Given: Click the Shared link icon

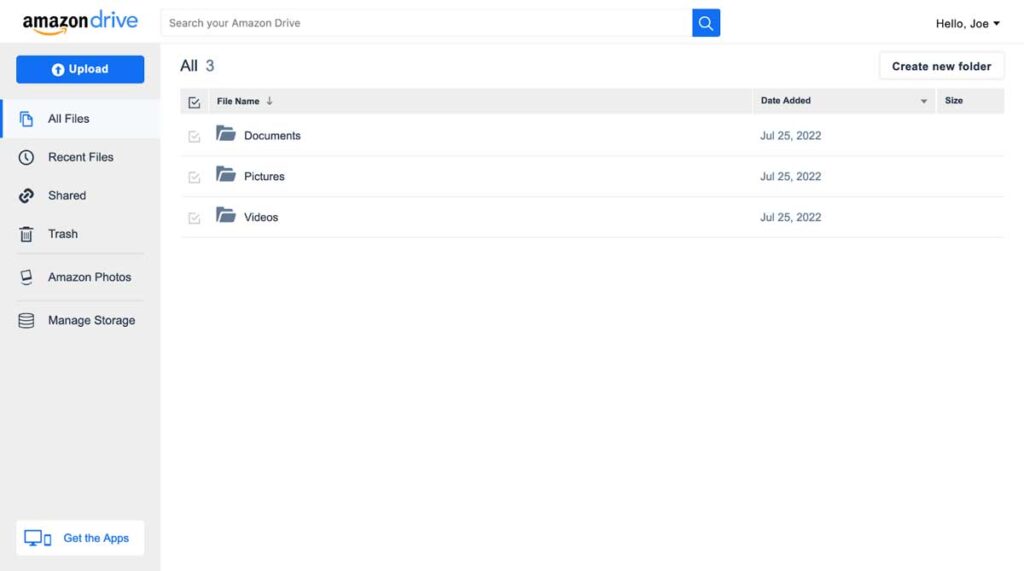Looking at the screenshot, I should 26,195.
